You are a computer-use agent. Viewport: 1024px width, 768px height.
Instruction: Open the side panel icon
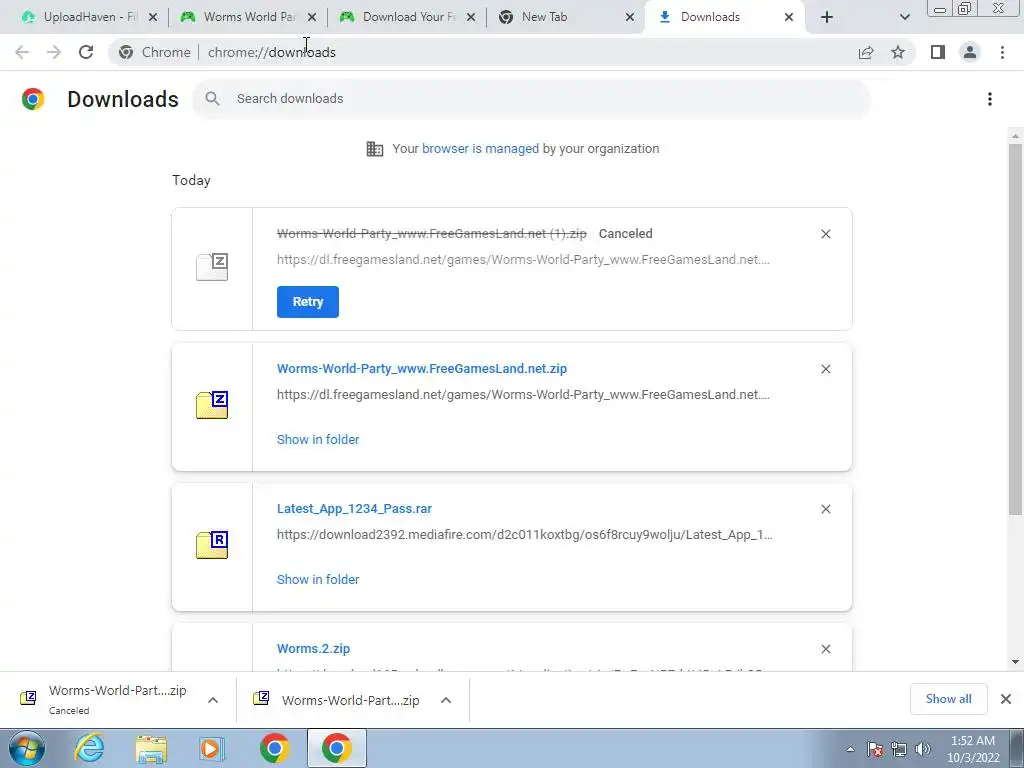938,52
